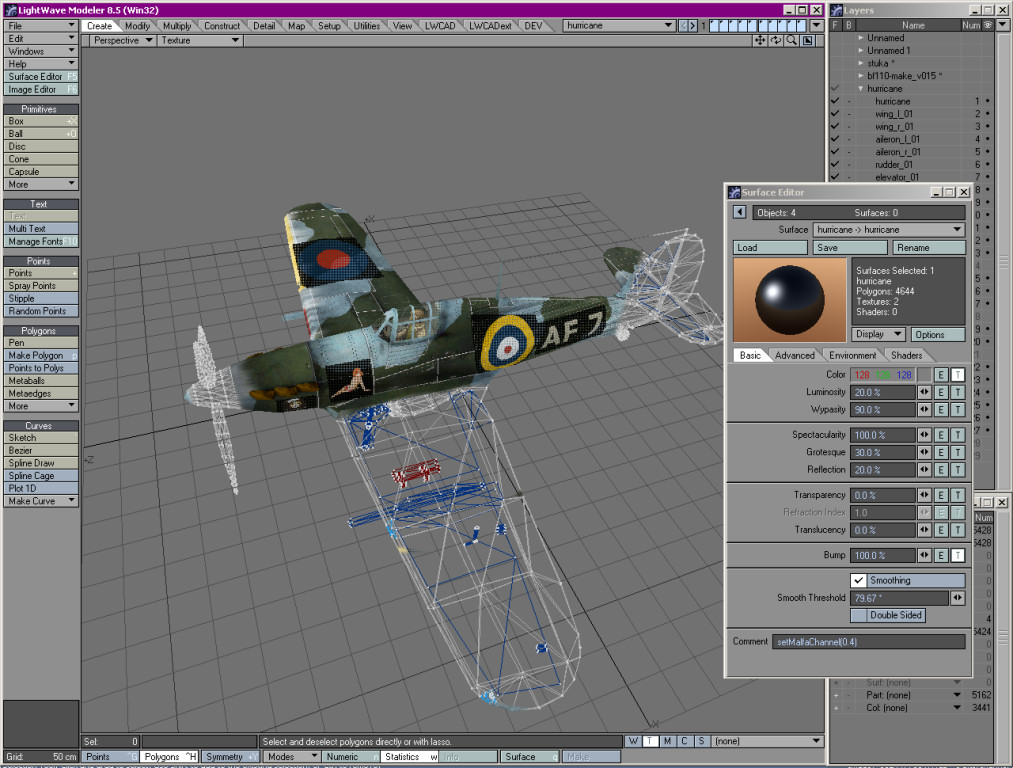Select next layer set arrow

[x=691, y=25]
